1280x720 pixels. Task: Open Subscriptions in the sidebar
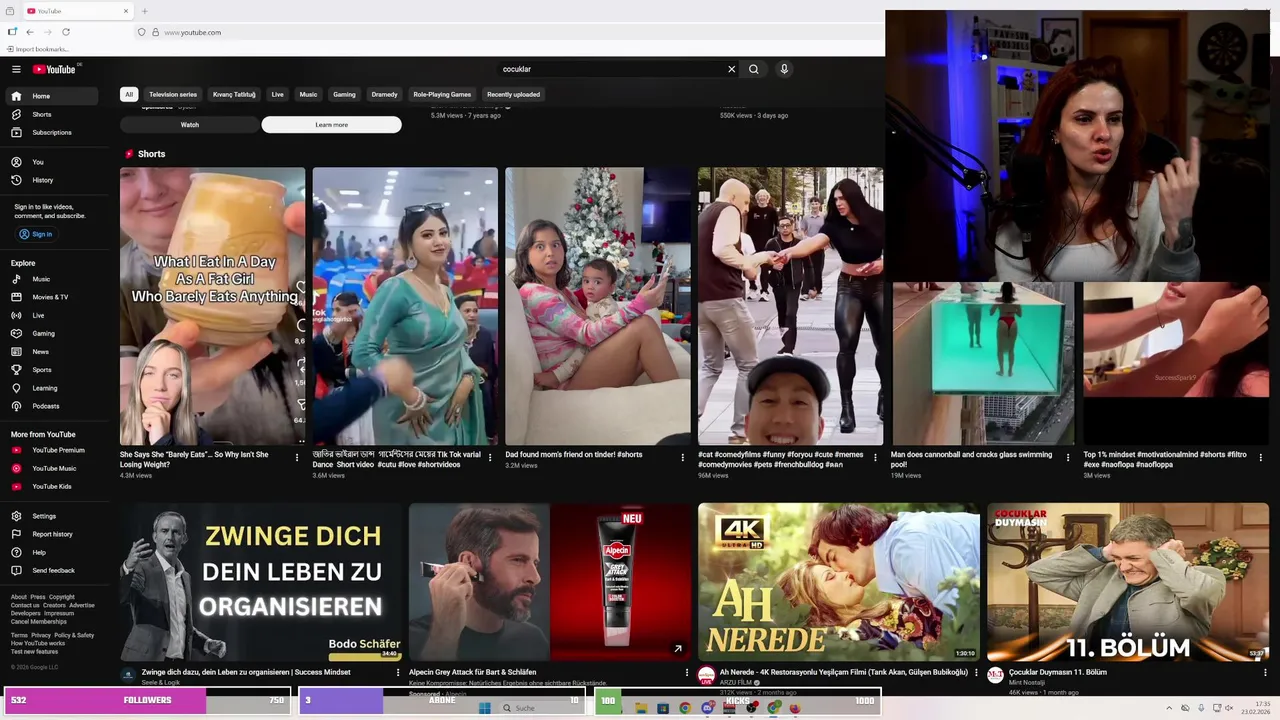coord(54,132)
